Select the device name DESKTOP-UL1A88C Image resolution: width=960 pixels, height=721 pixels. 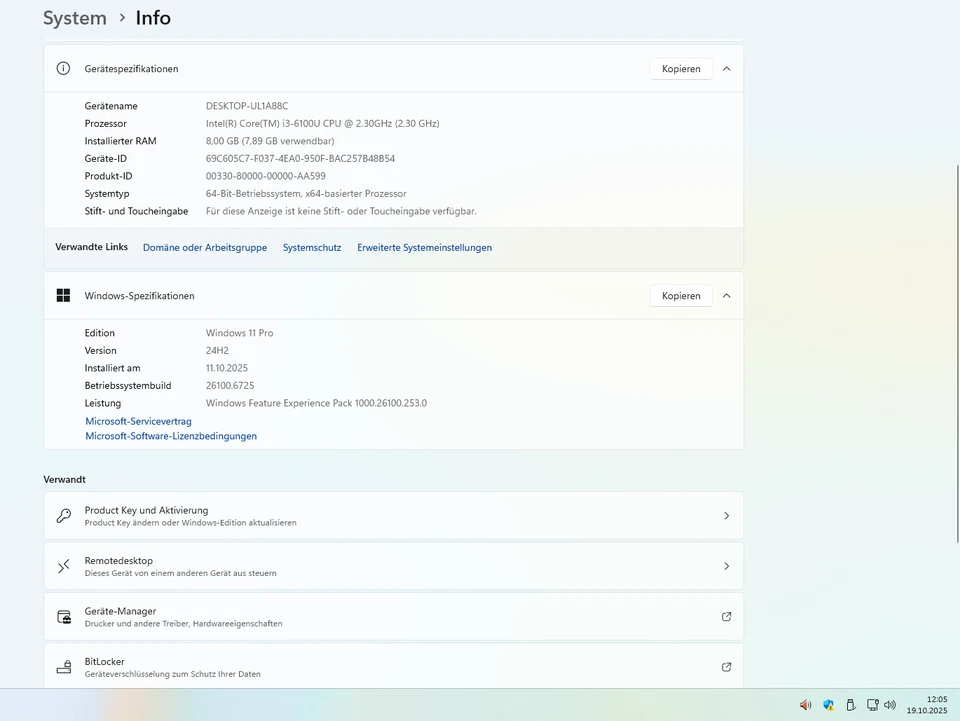(247, 106)
